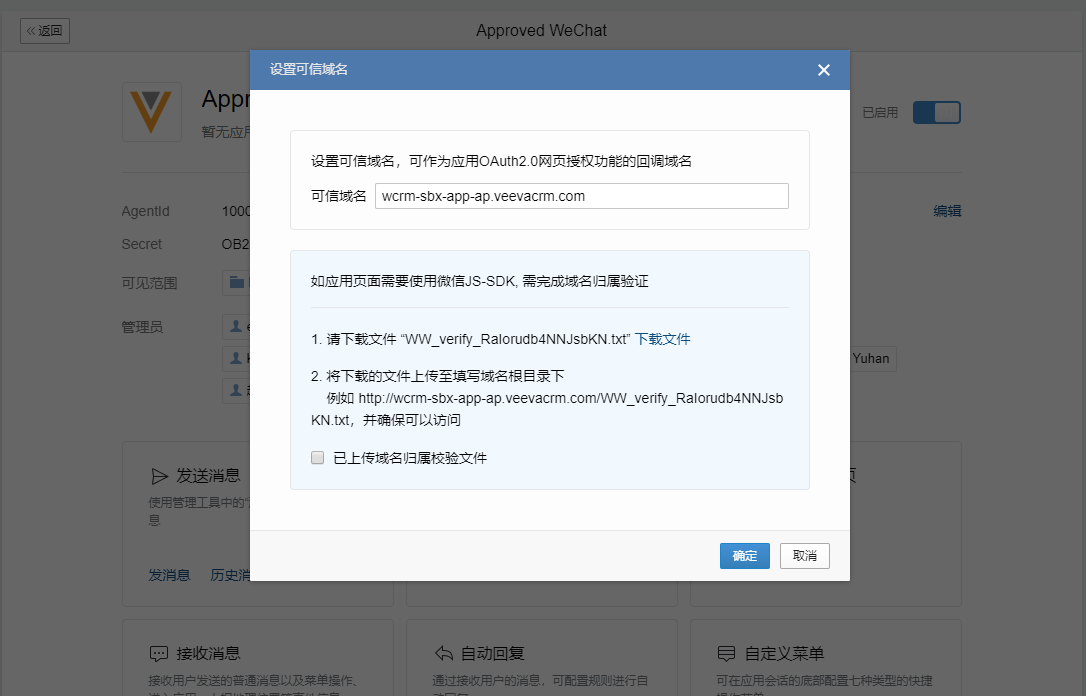This screenshot has height=696, width=1086.
Task: Click the third 管理员 person icon
Action: coord(237,390)
